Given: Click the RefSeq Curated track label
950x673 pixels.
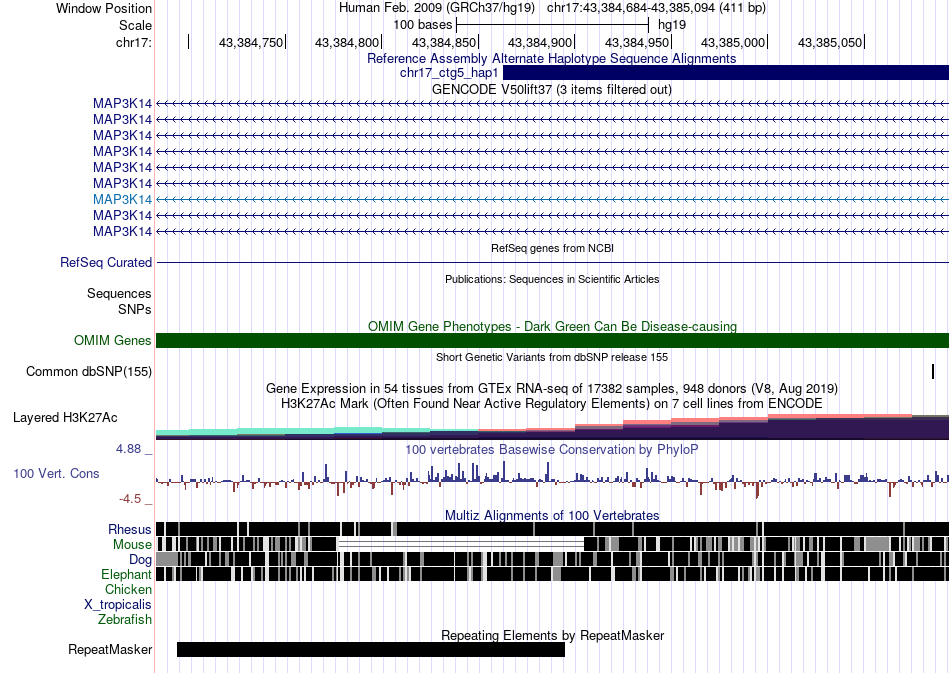Looking at the screenshot, I should (x=106, y=262).
